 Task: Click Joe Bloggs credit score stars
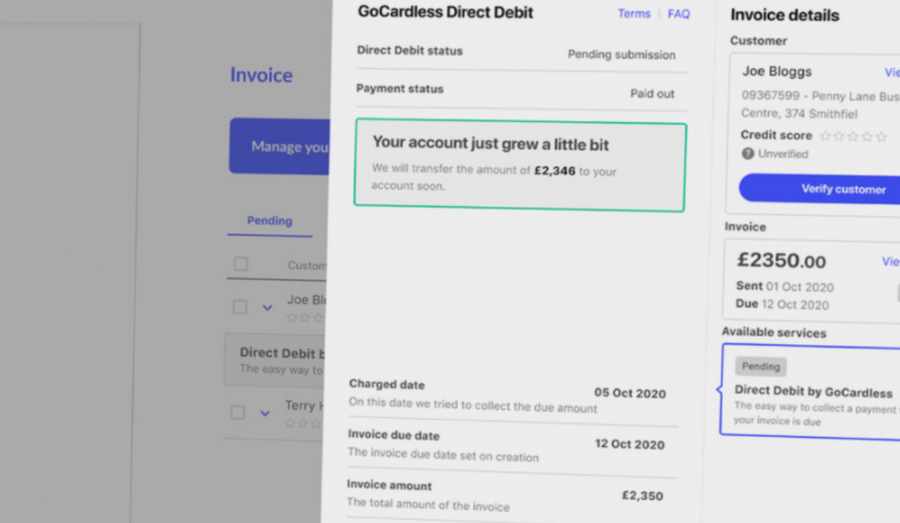[x=853, y=136]
